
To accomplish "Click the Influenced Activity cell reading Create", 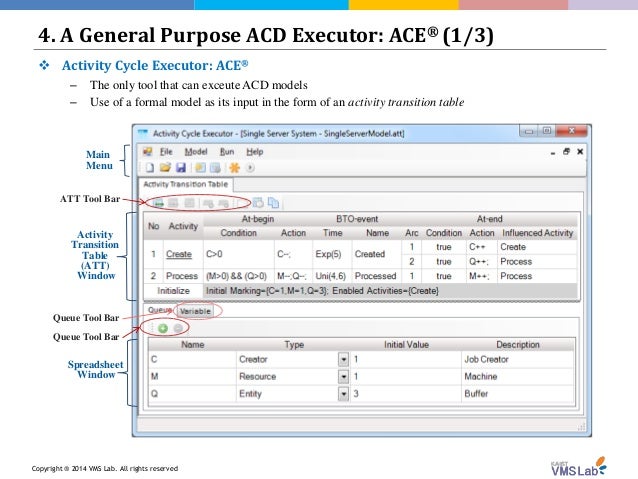I will pos(537,247).
